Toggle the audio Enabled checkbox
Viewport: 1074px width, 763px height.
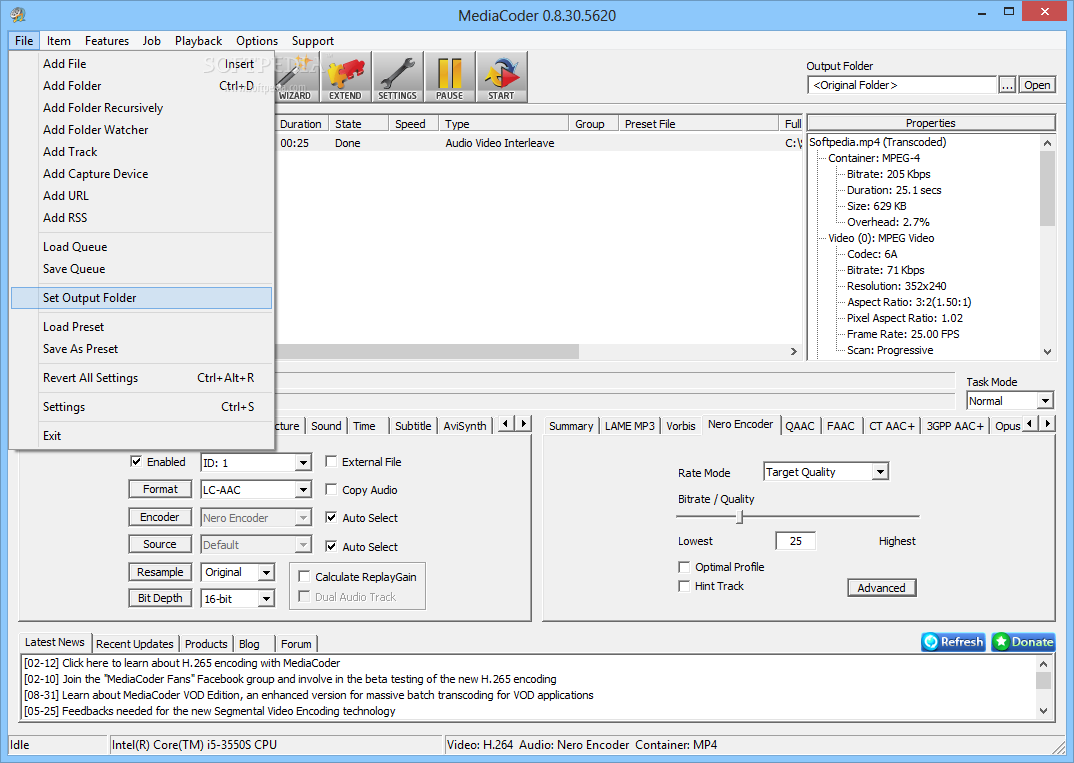pyautogui.click(x=136, y=462)
